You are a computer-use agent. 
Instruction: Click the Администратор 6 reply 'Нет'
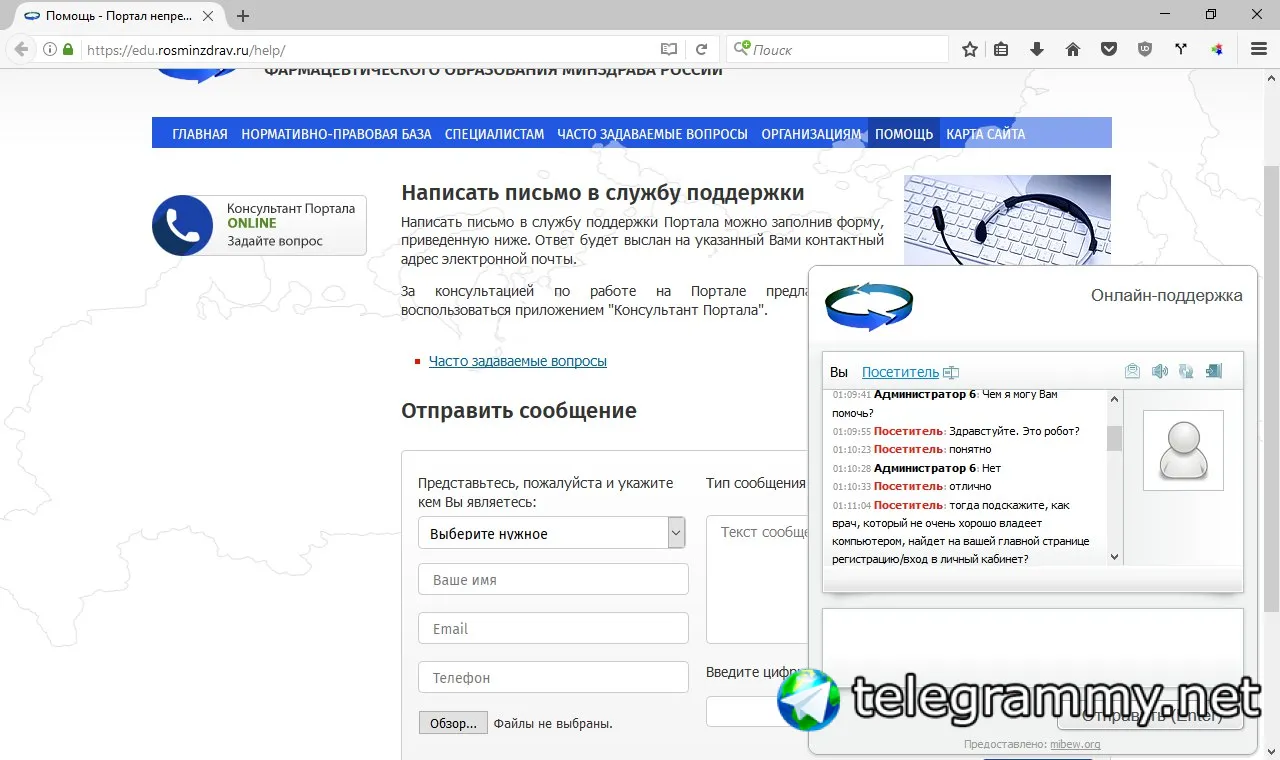(x=991, y=468)
